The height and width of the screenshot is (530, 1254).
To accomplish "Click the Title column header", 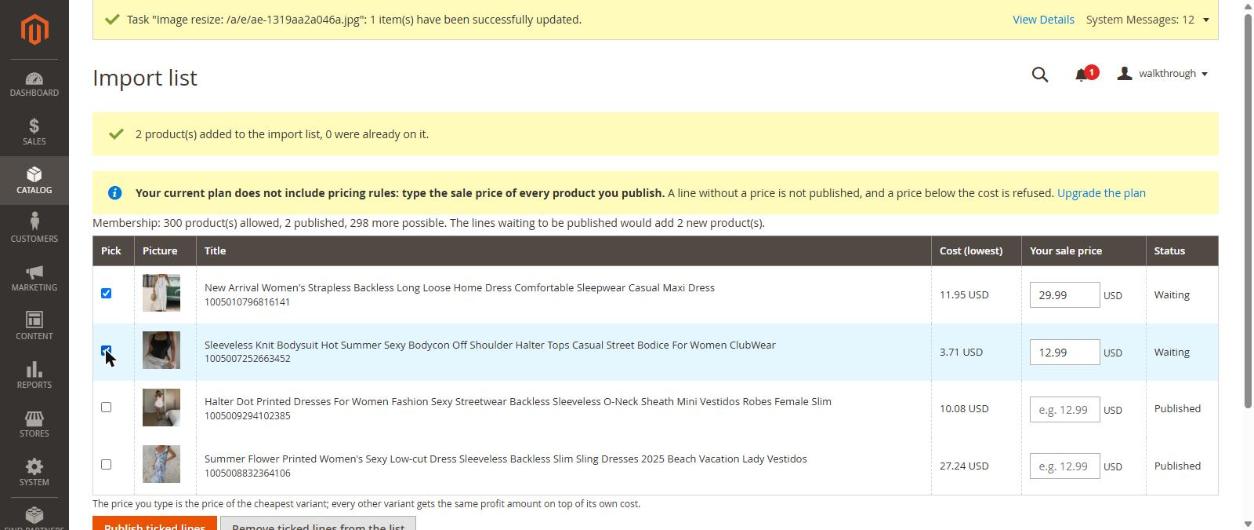I will coord(564,251).
